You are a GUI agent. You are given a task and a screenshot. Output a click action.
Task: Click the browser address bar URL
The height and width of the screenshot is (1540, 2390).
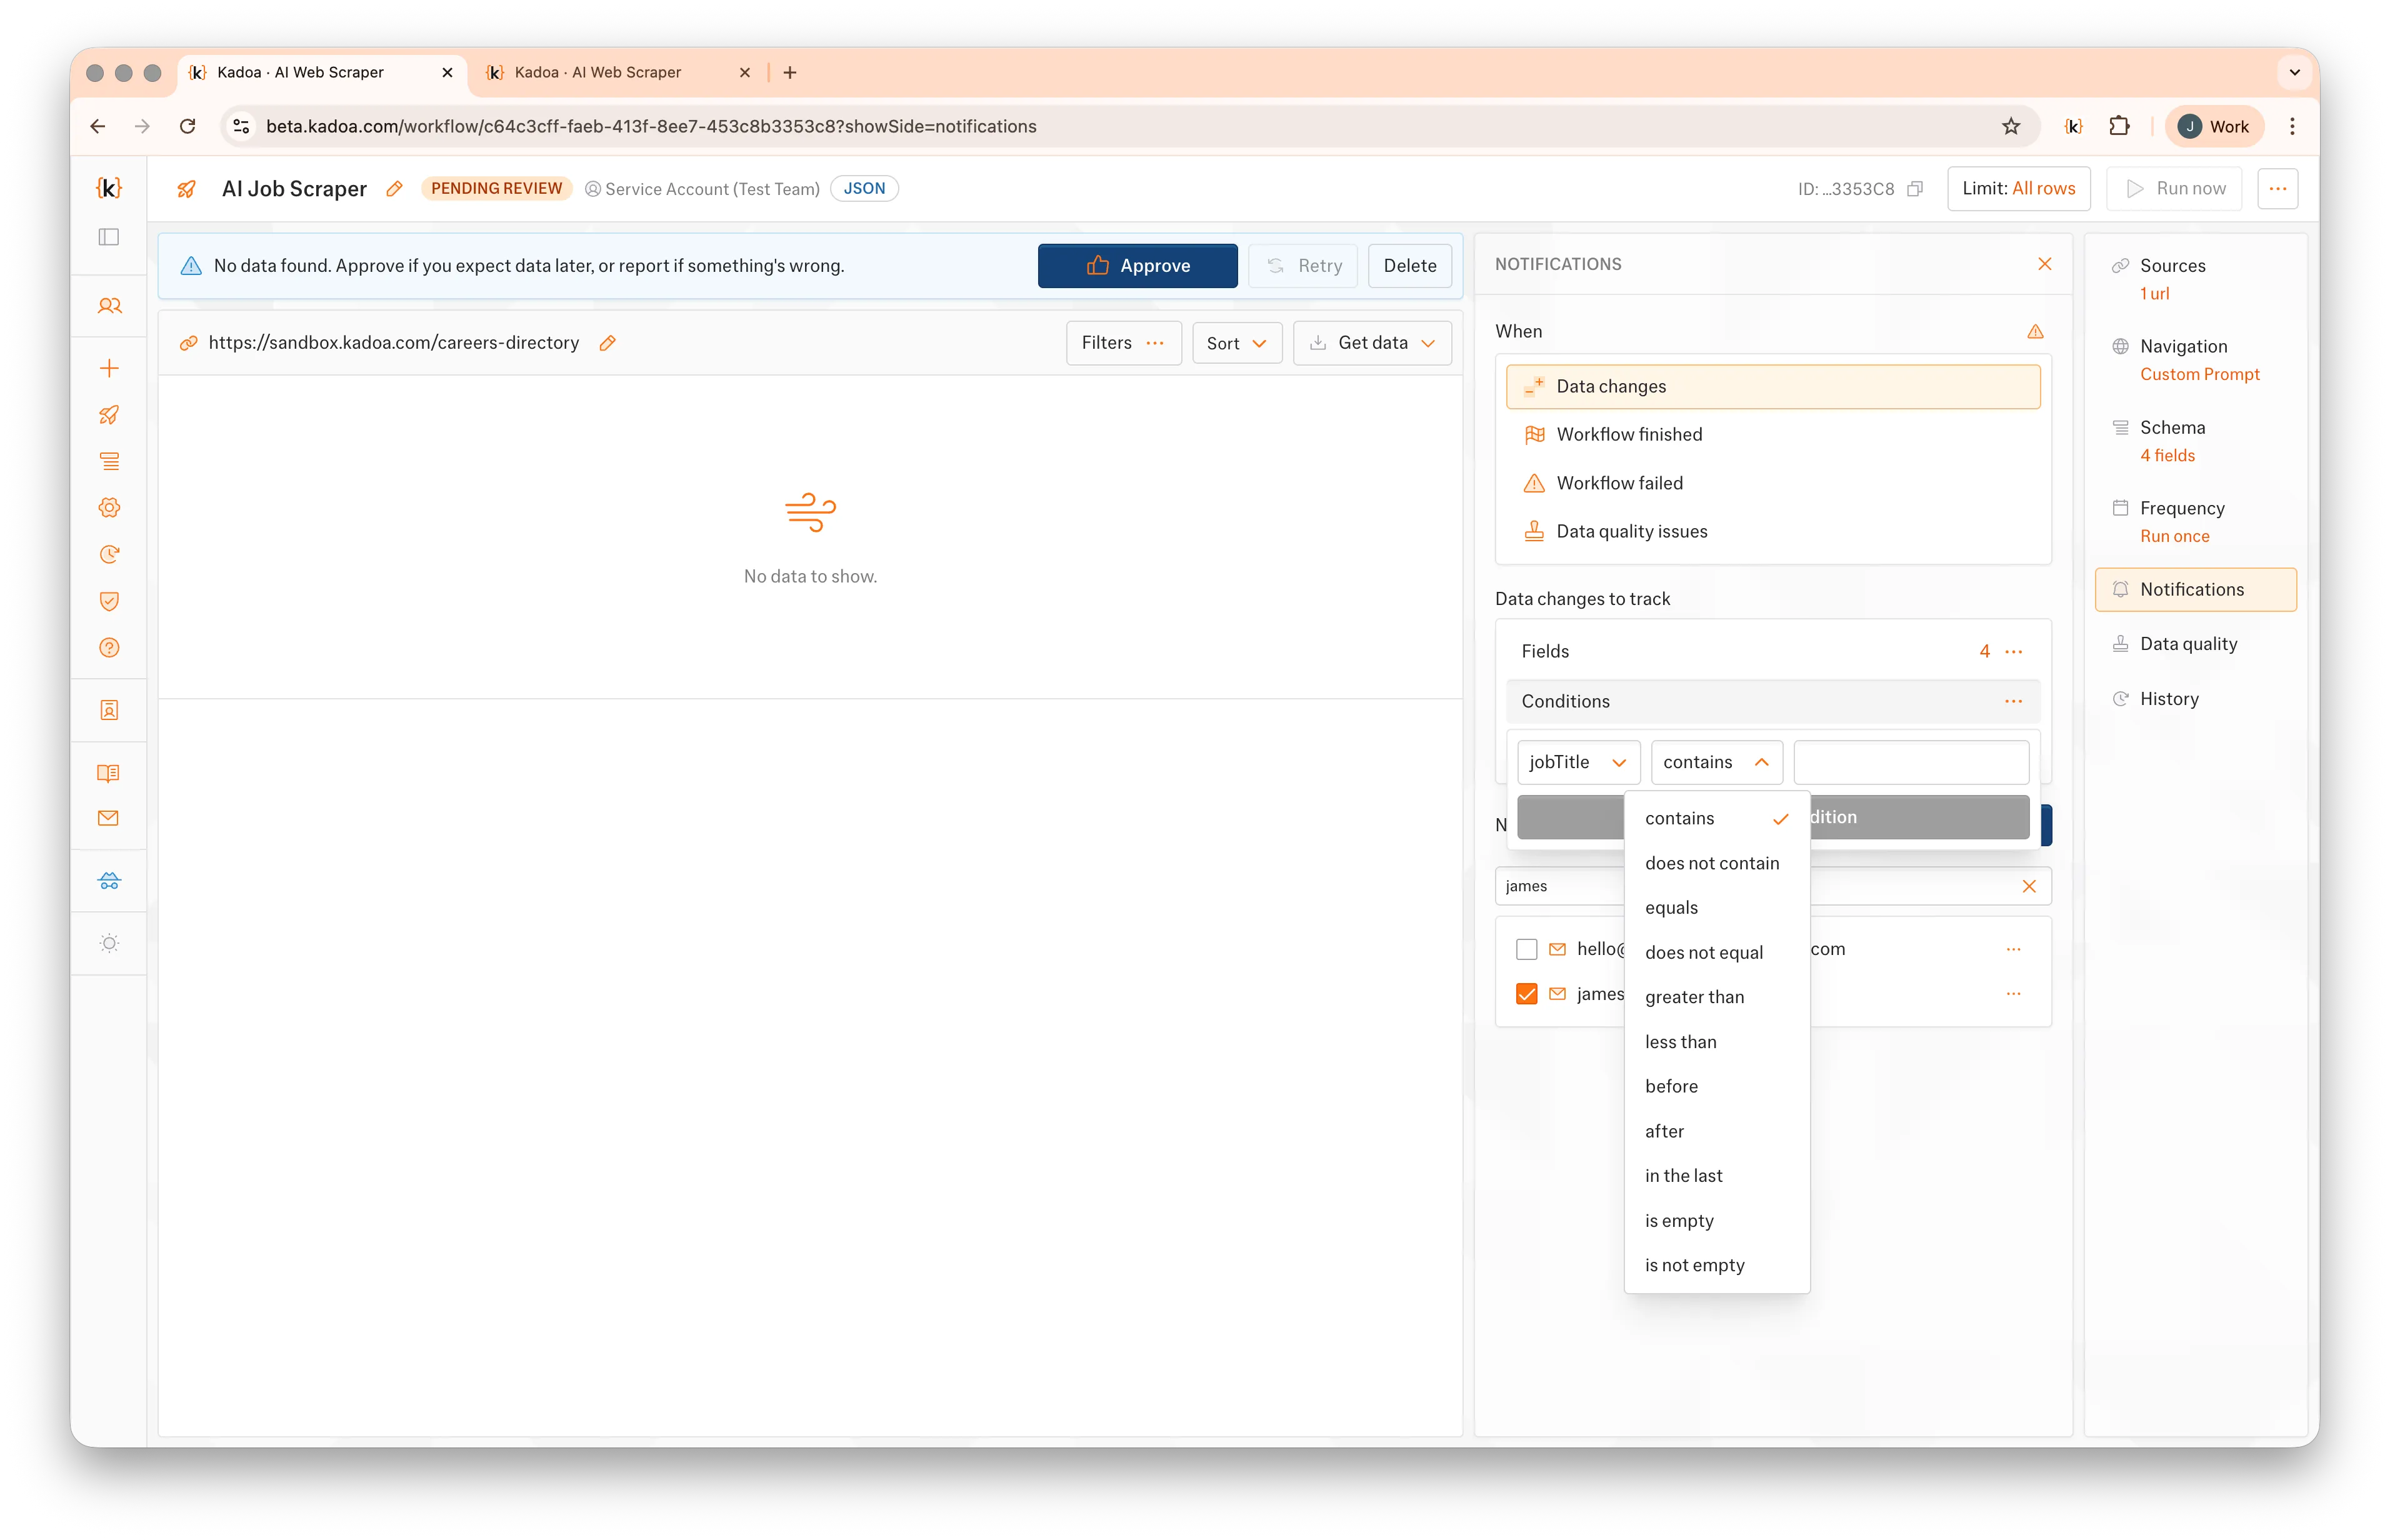click(651, 126)
